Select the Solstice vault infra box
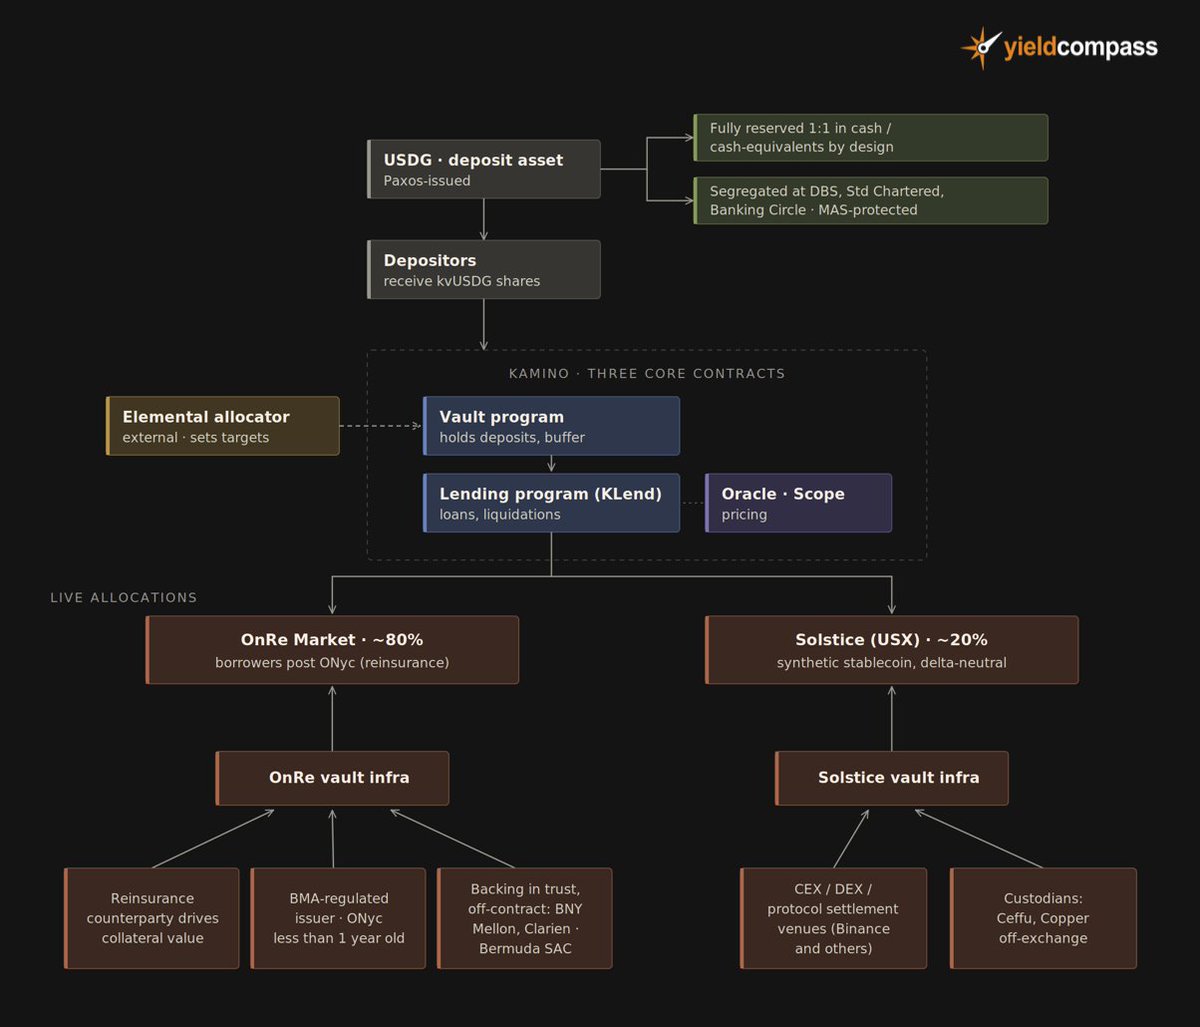Viewport: 1200px width, 1027px height. 892,778
